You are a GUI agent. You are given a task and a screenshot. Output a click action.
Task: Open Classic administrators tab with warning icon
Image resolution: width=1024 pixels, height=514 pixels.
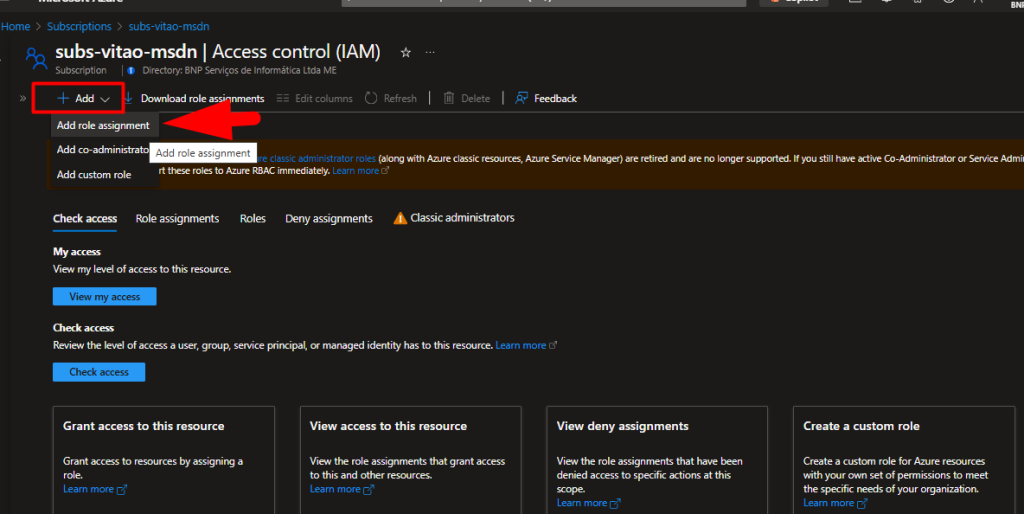click(x=454, y=218)
